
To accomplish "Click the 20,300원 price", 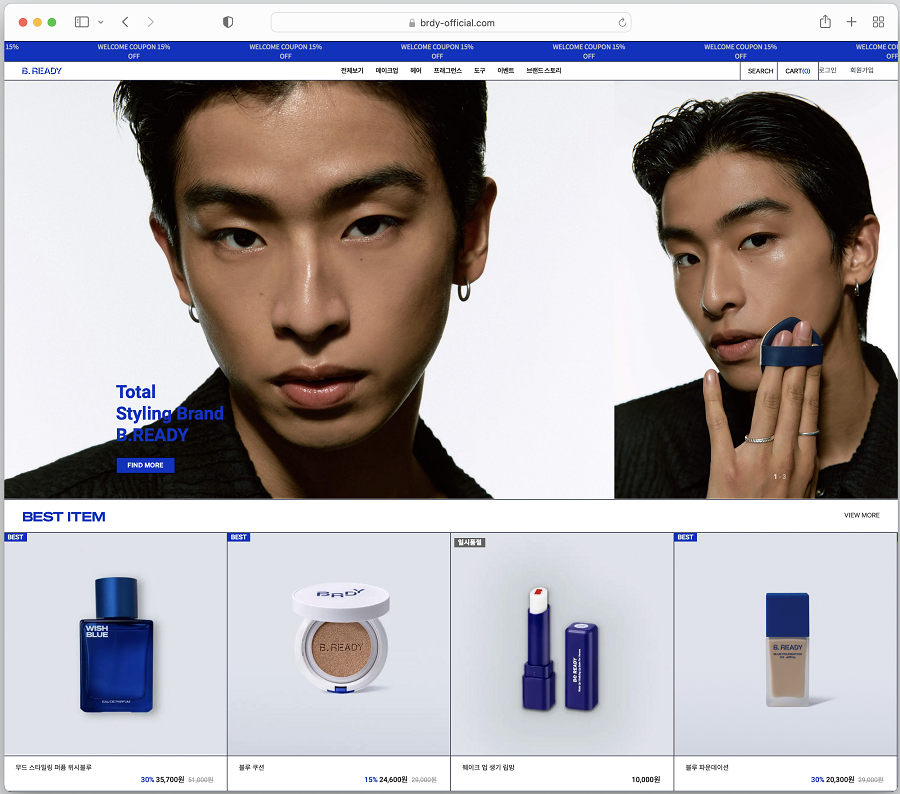I will point(840,780).
